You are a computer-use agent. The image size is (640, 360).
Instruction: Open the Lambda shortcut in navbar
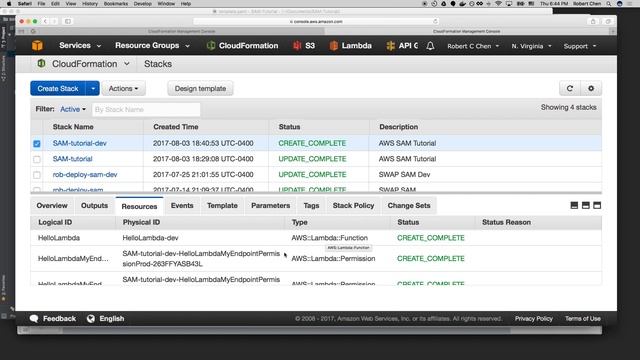coord(350,46)
